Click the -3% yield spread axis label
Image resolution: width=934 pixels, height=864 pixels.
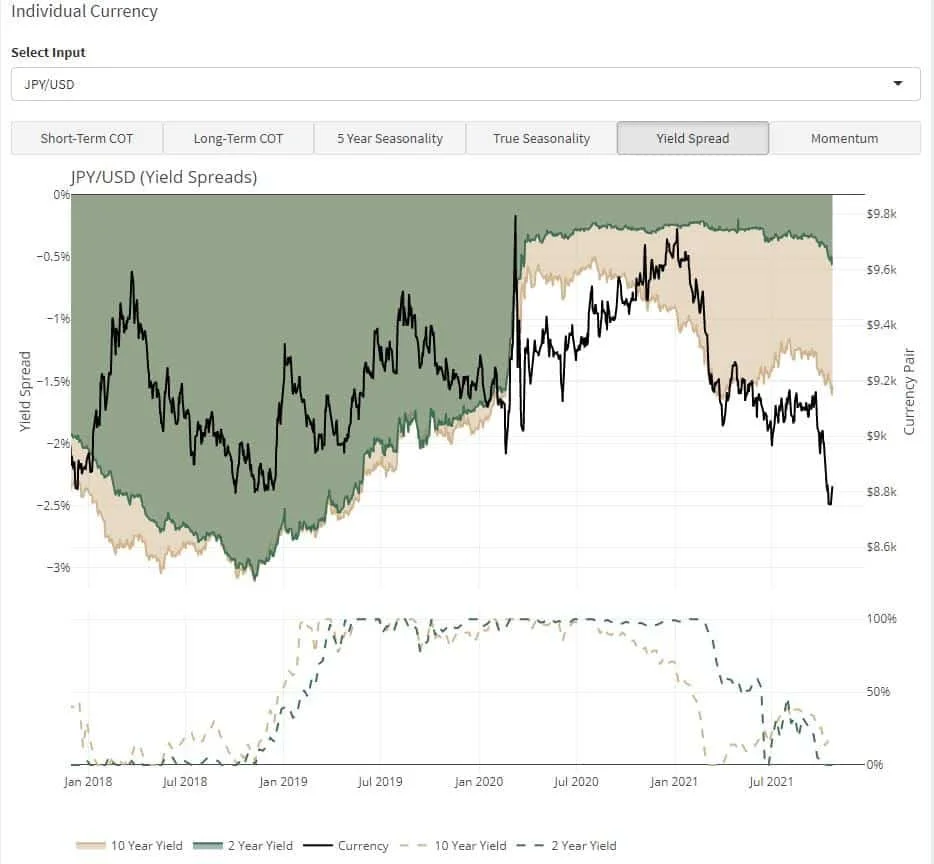tap(58, 567)
